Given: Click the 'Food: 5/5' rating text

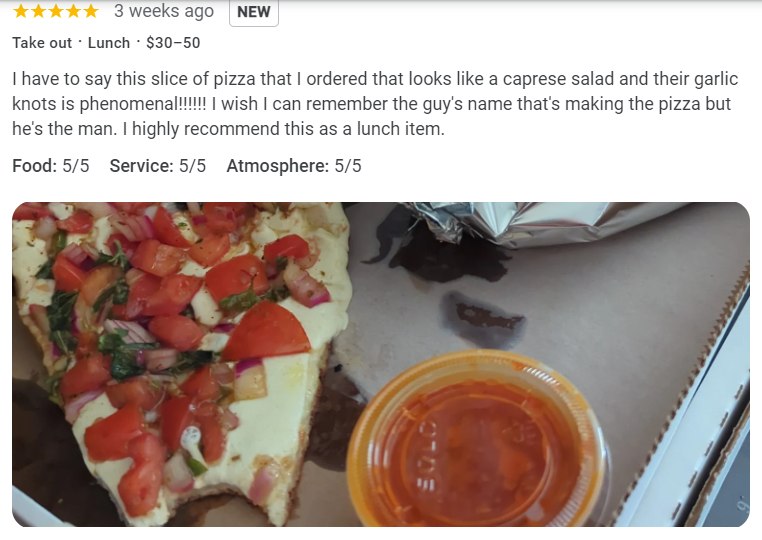Looking at the screenshot, I should click(51, 166).
